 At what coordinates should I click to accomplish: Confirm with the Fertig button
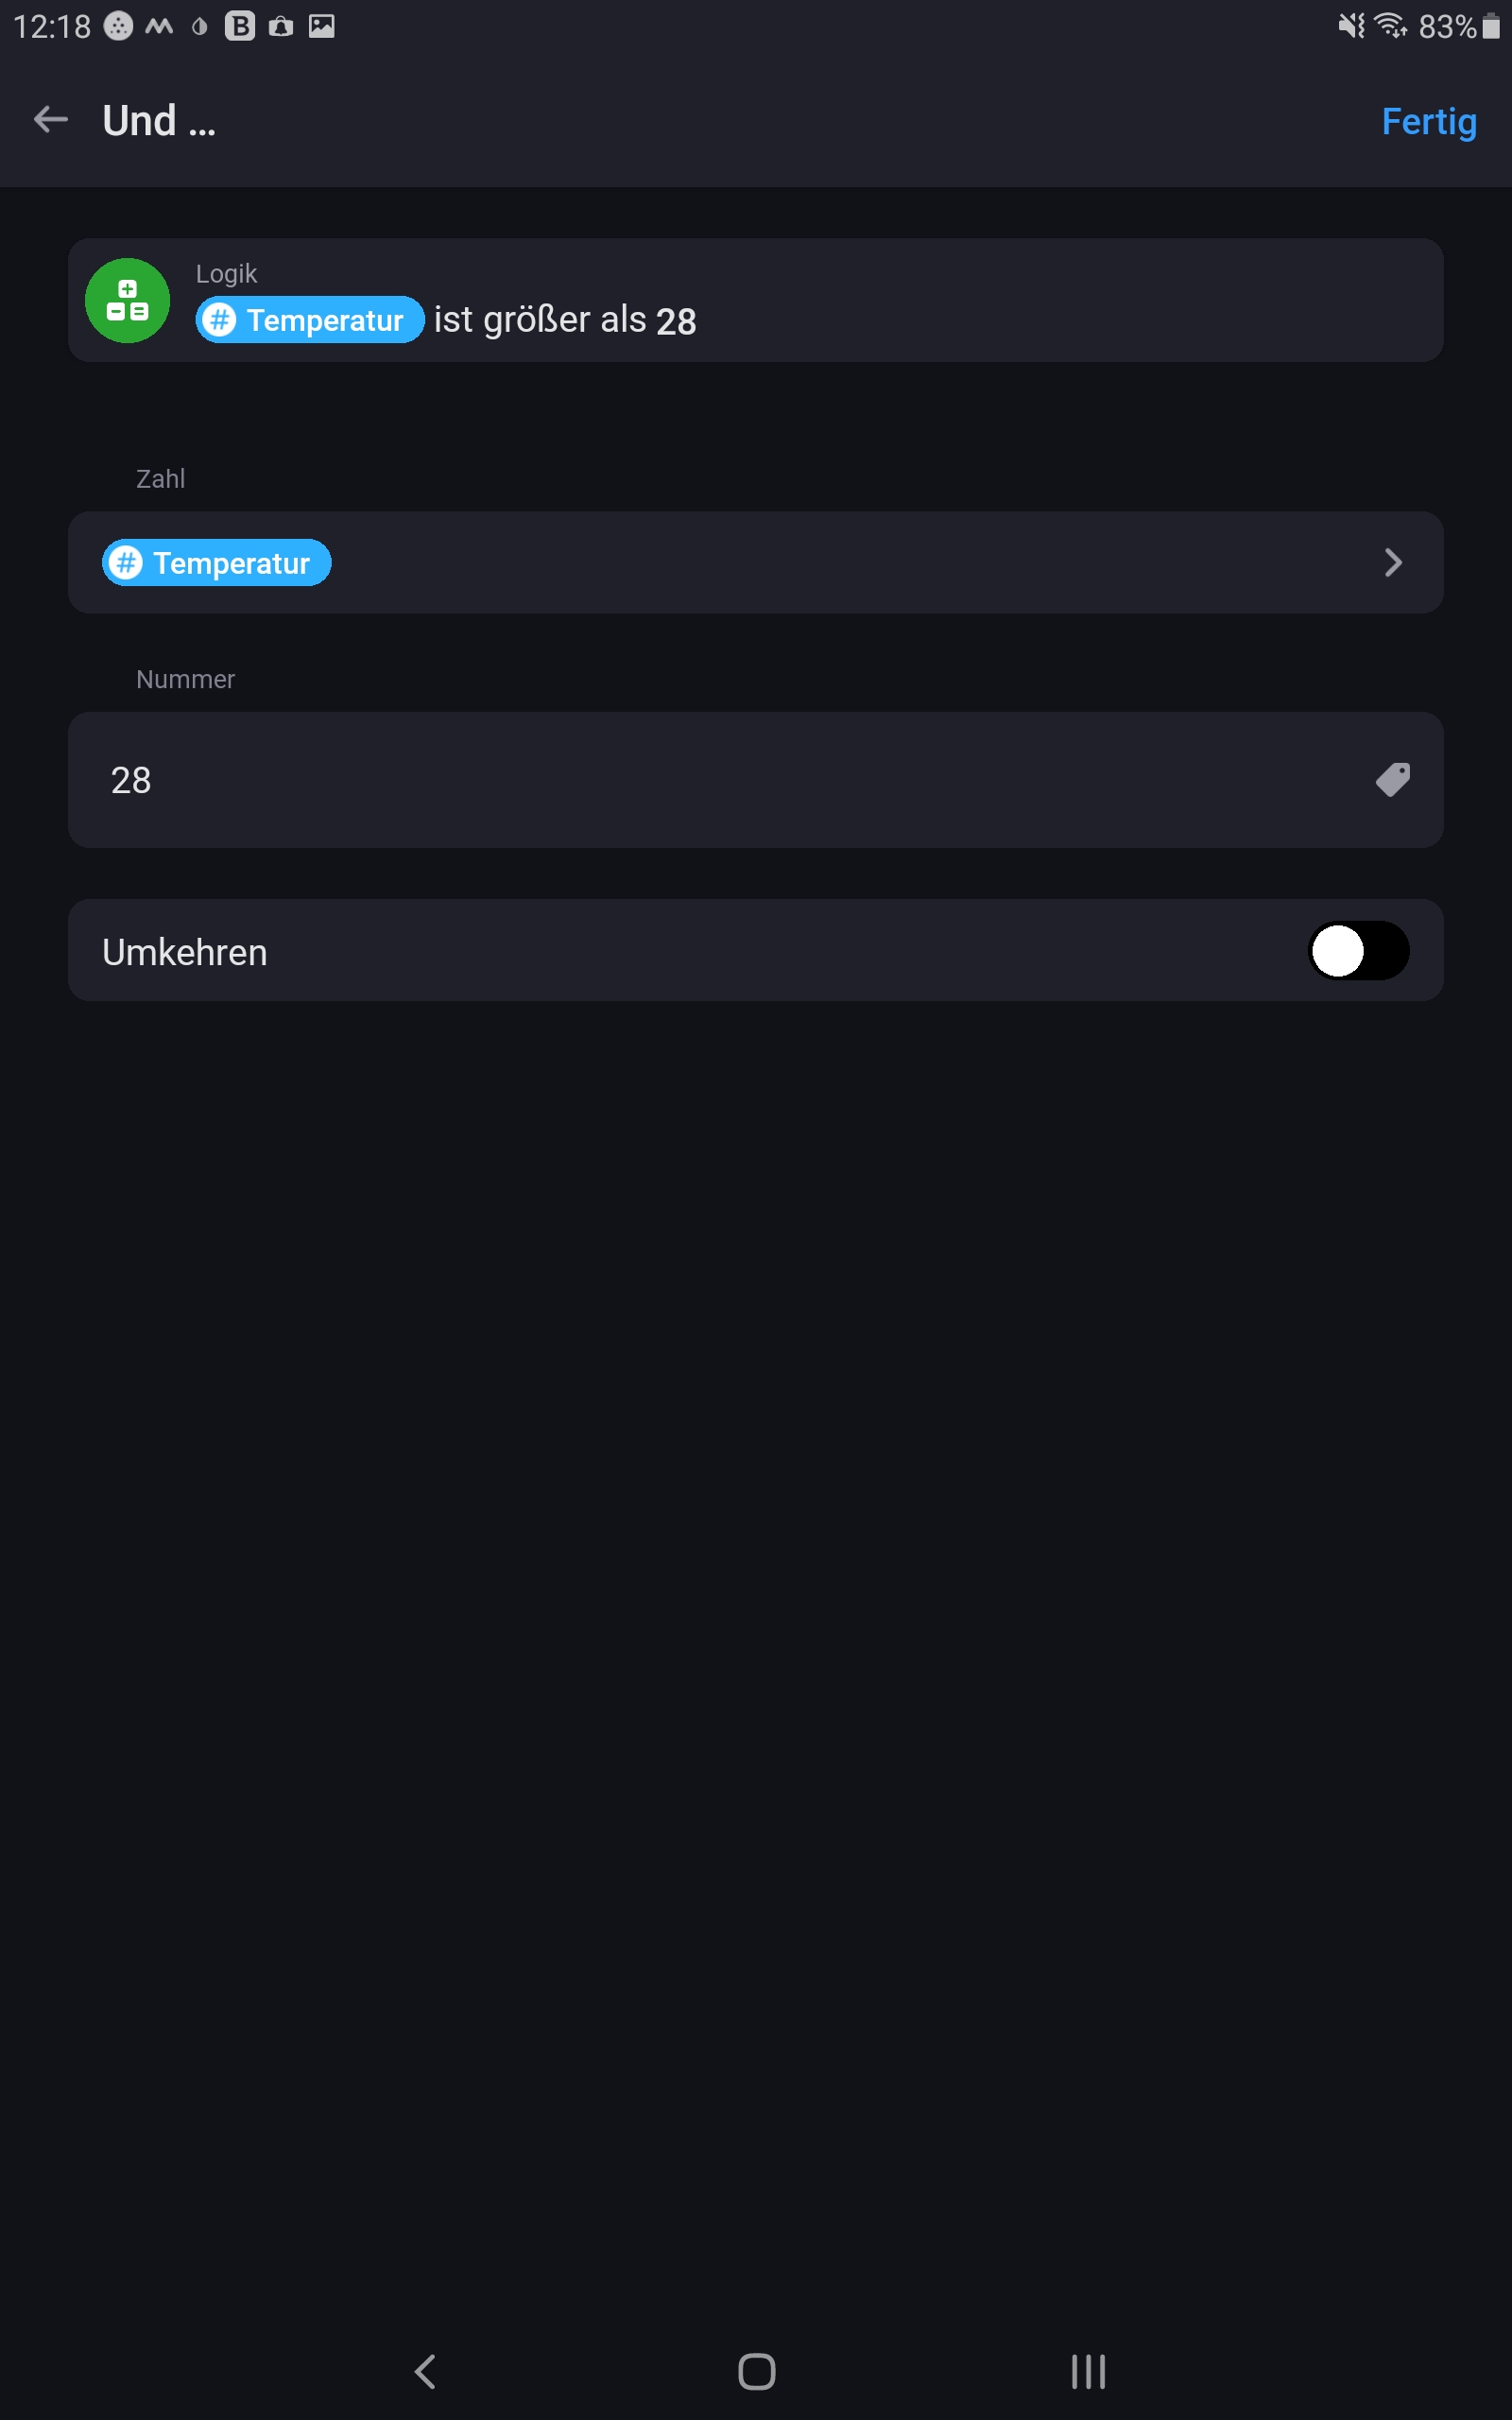coord(1428,122)
